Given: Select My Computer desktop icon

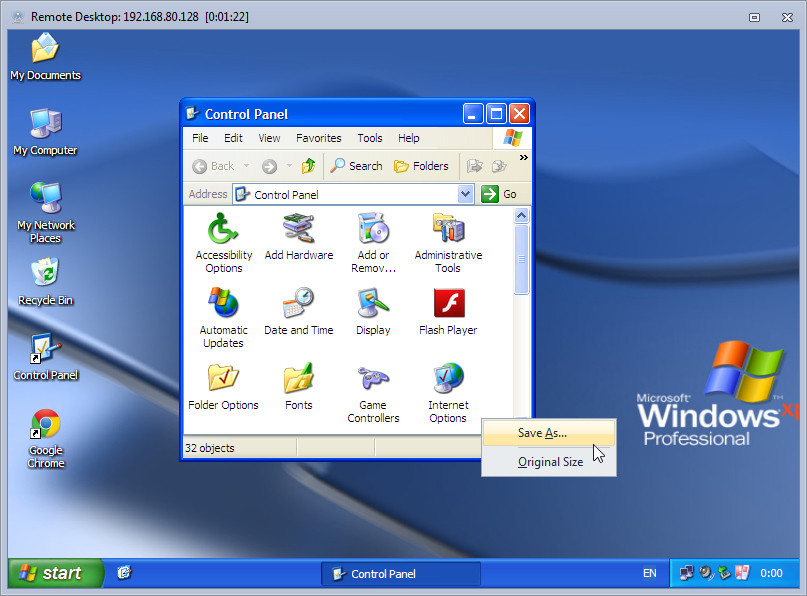Looking at the screenshot, I should (x=45, y=132).
